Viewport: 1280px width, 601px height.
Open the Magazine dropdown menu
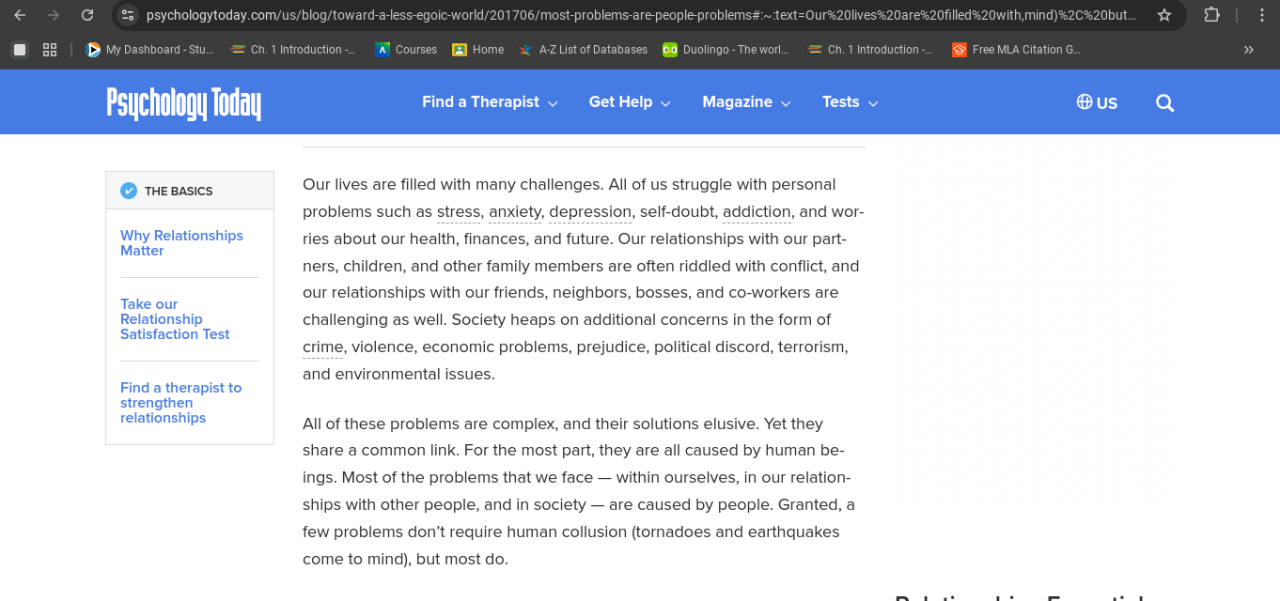(x=746, y=102)
